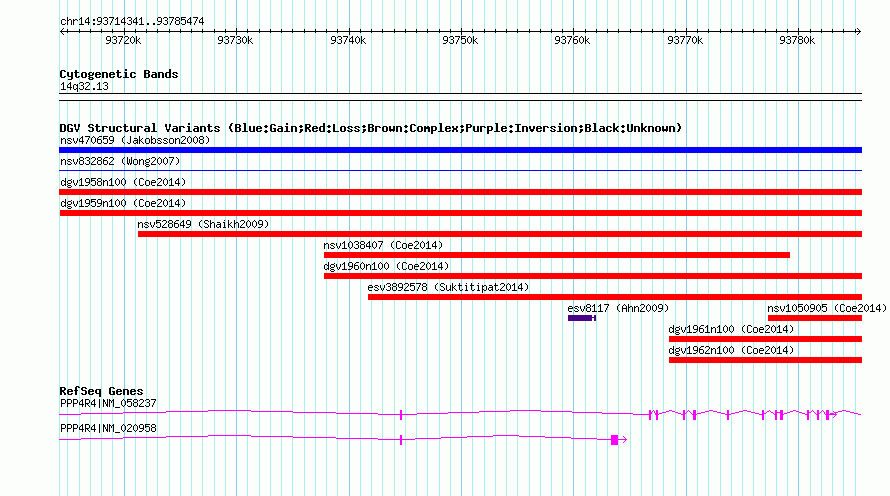Select the red dgv1959n100 loss bar
The image size is (890, 496).
(x=460, y=213)
